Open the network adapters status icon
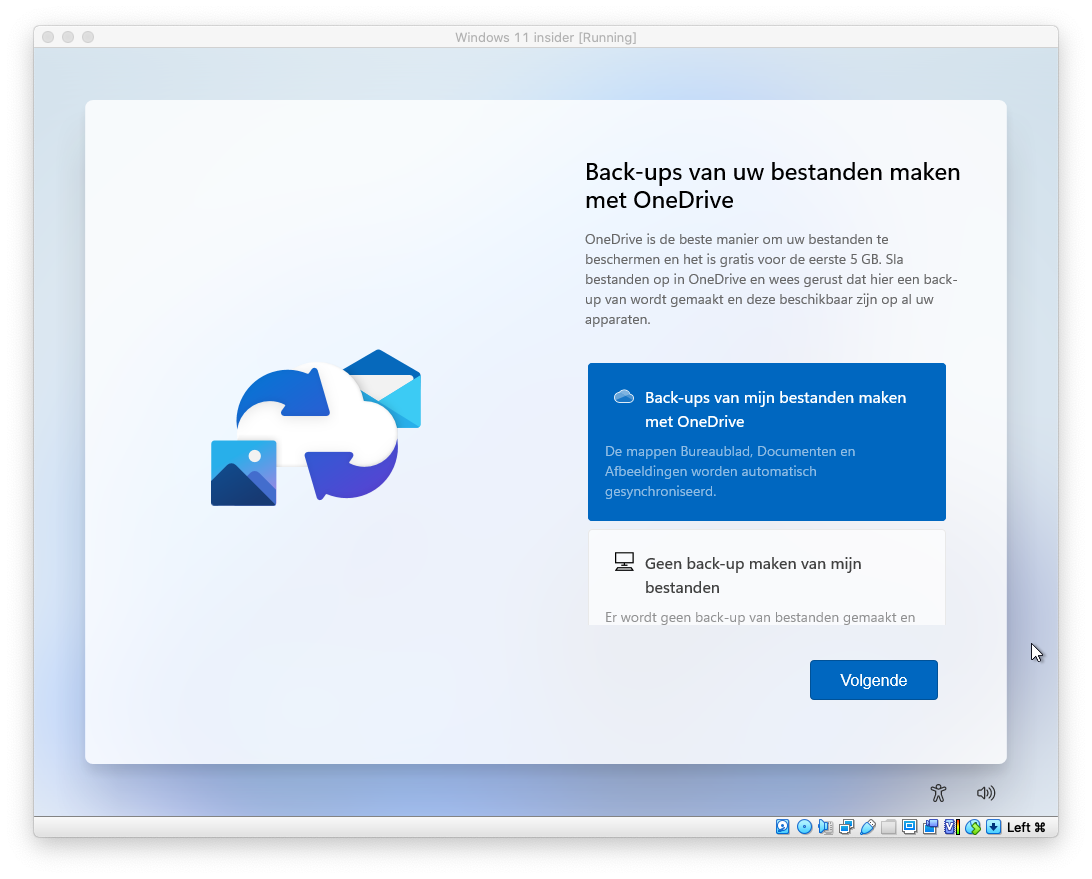Image resolution: width=1092 pixels, height=879 pixels. (846, 827)
